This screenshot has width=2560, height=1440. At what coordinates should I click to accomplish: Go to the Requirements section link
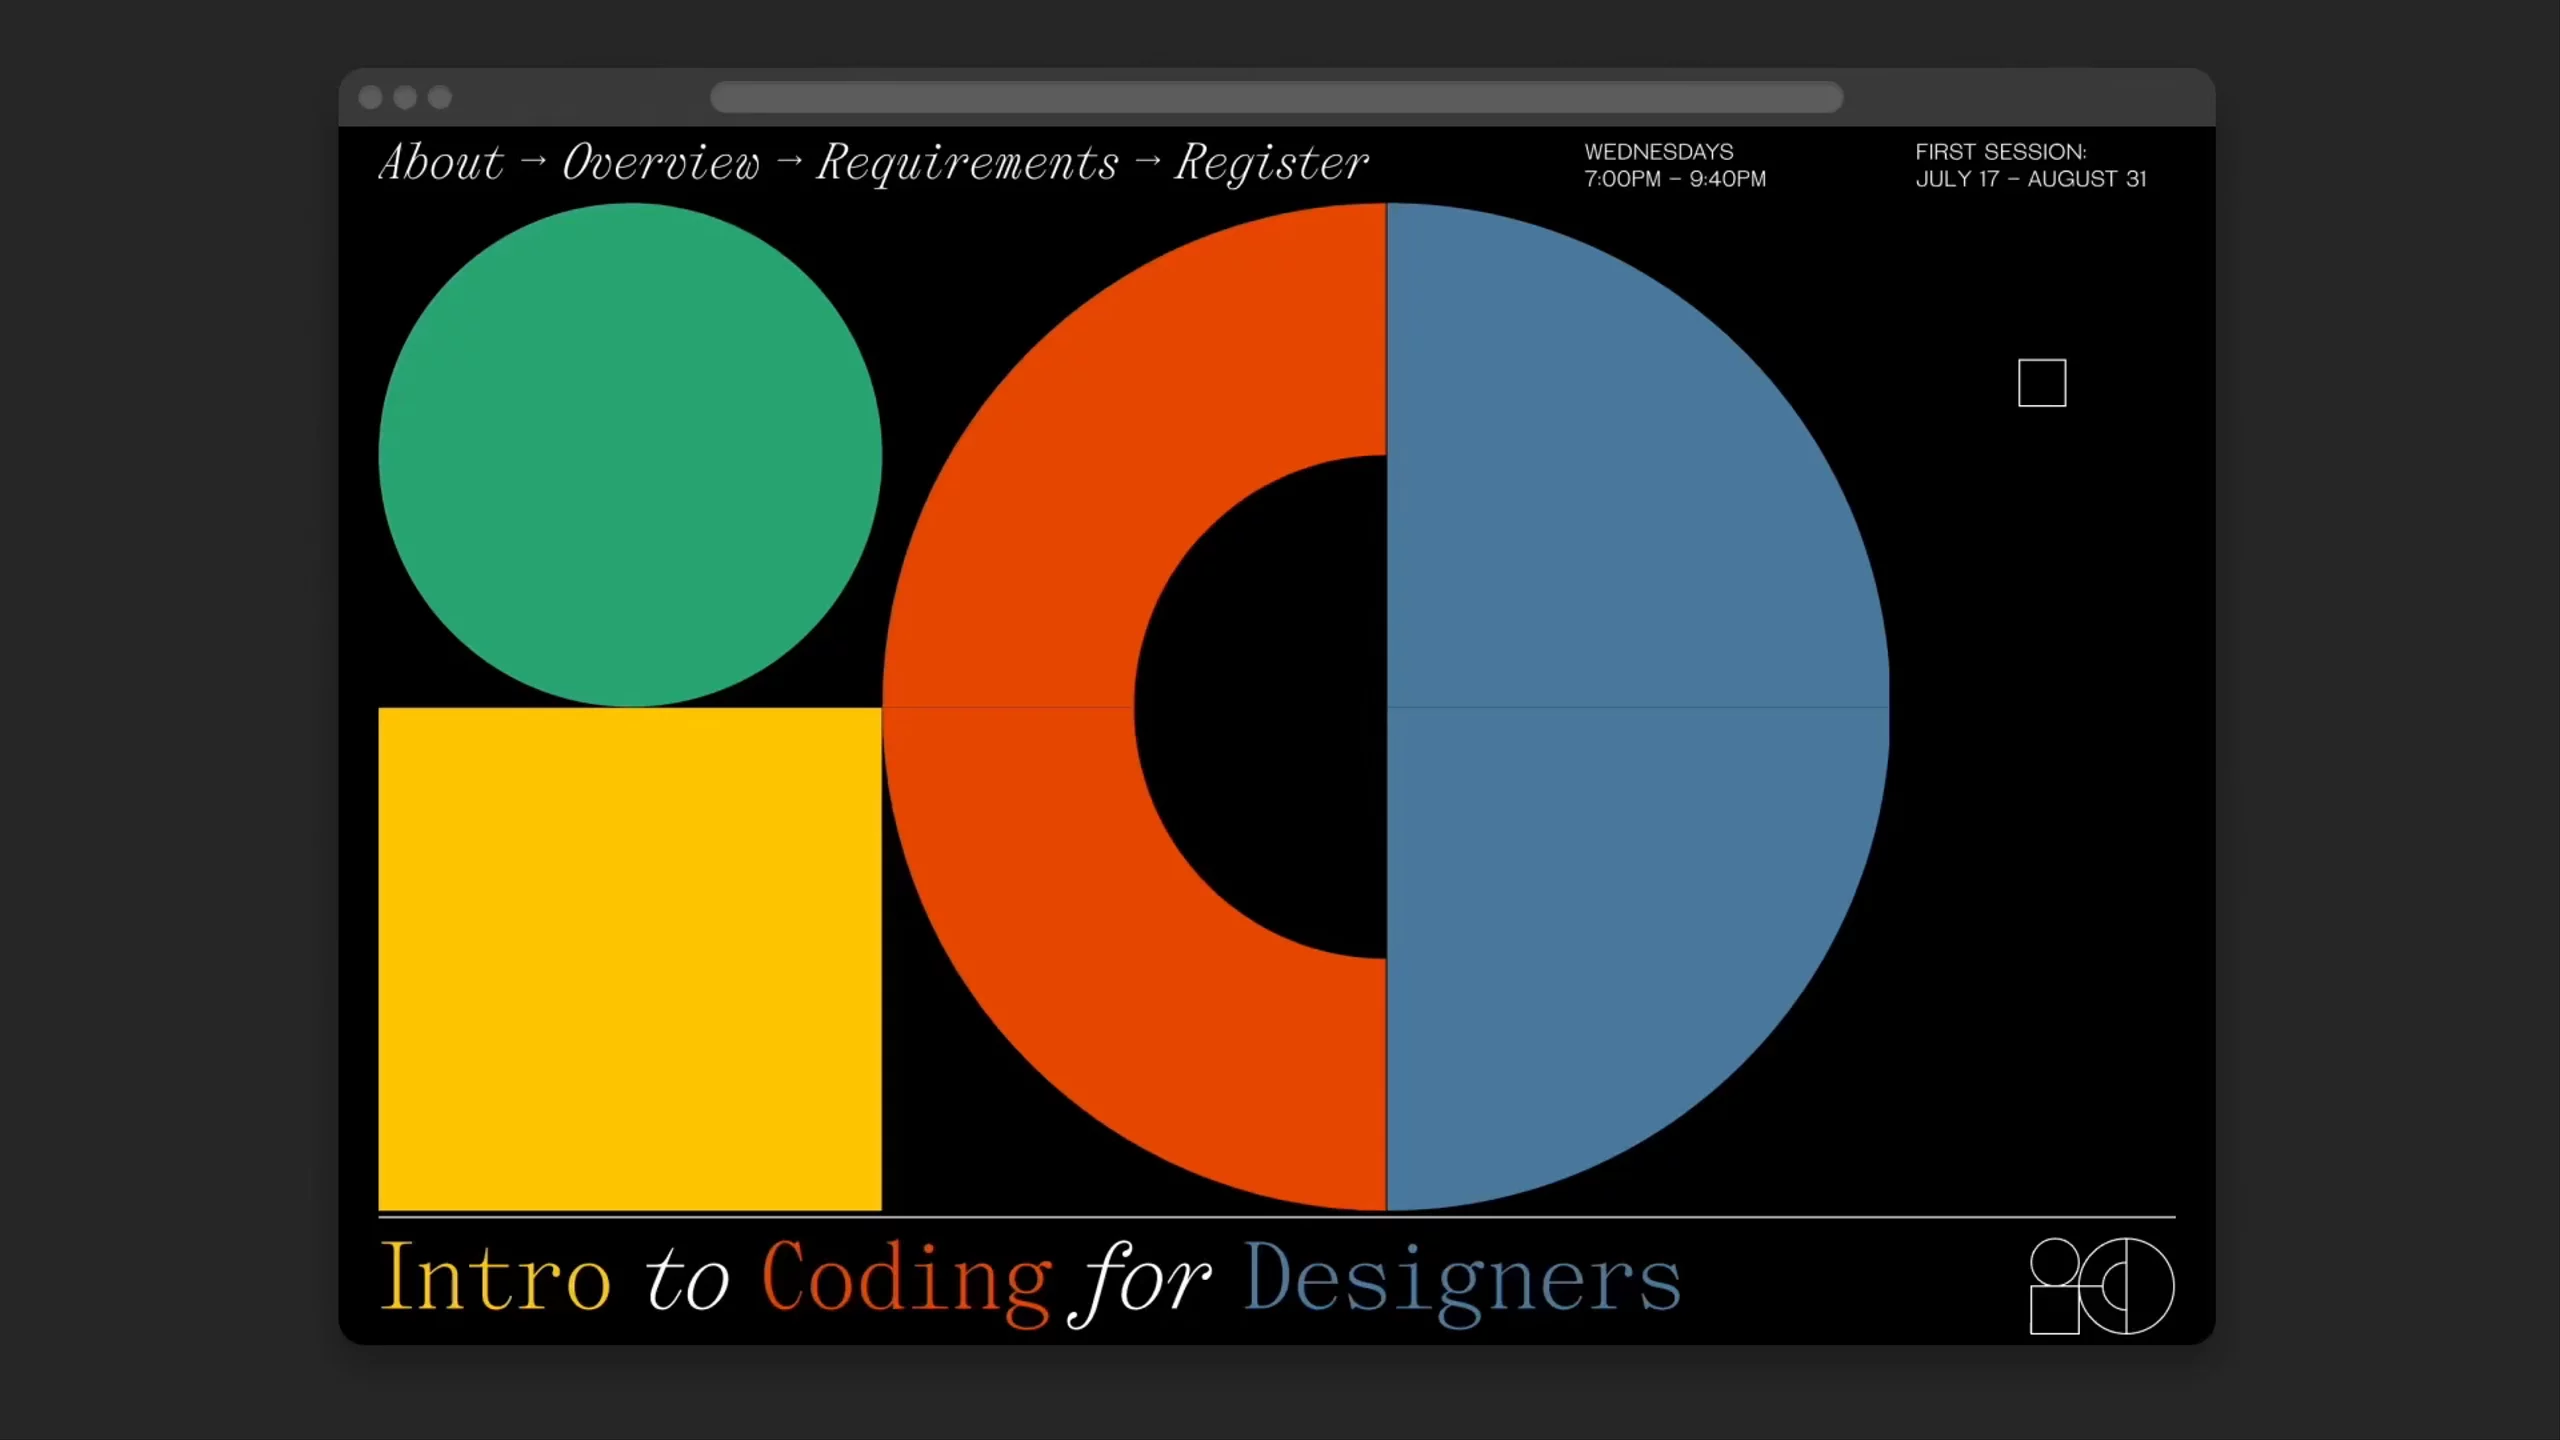point(967,163)
